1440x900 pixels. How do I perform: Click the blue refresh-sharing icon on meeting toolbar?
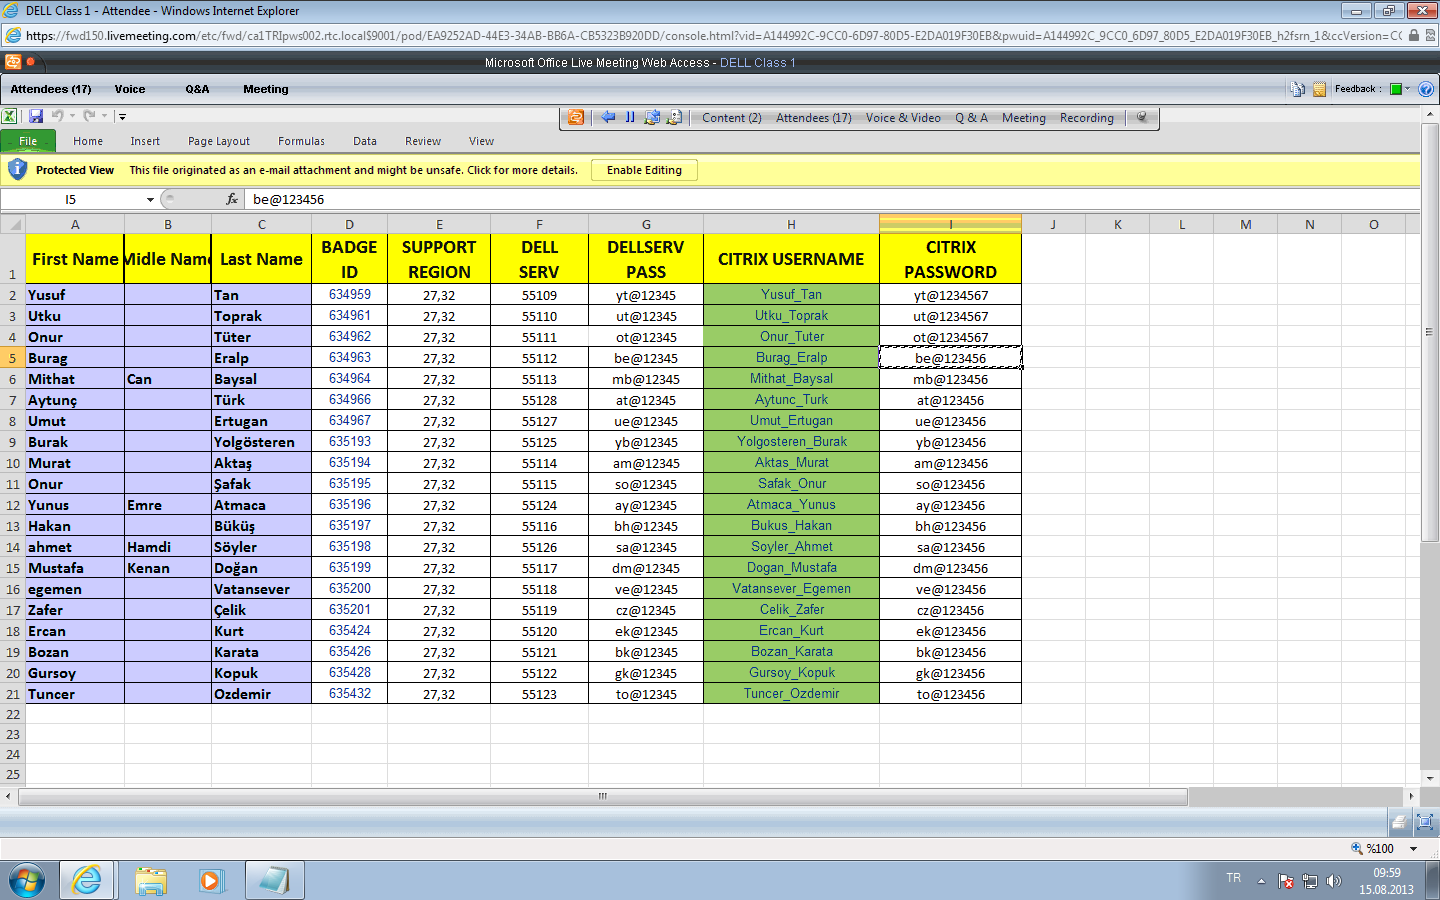click(x=652, y=117)
